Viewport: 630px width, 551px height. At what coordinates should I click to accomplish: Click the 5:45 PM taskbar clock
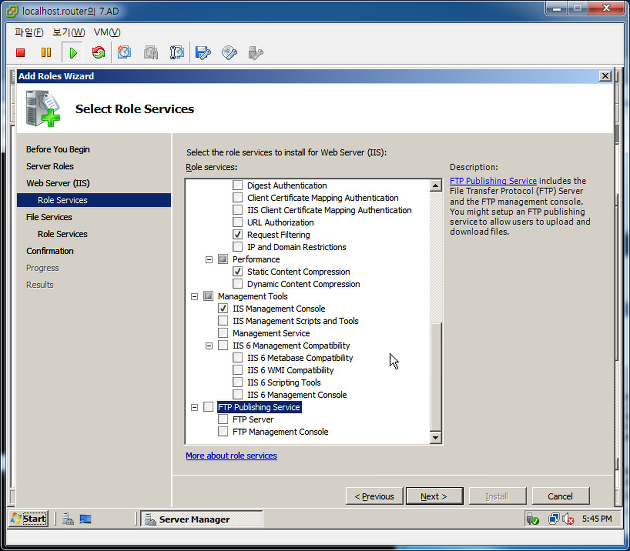(597, 519)
